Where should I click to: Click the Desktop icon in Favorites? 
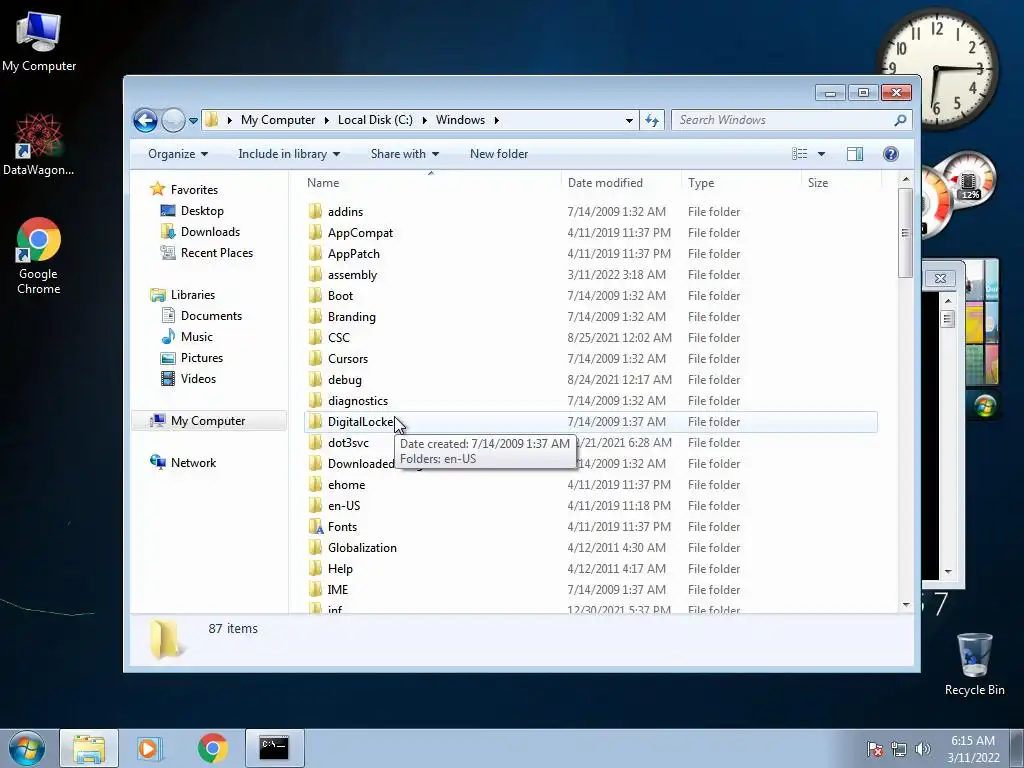[x=168, y=210]
